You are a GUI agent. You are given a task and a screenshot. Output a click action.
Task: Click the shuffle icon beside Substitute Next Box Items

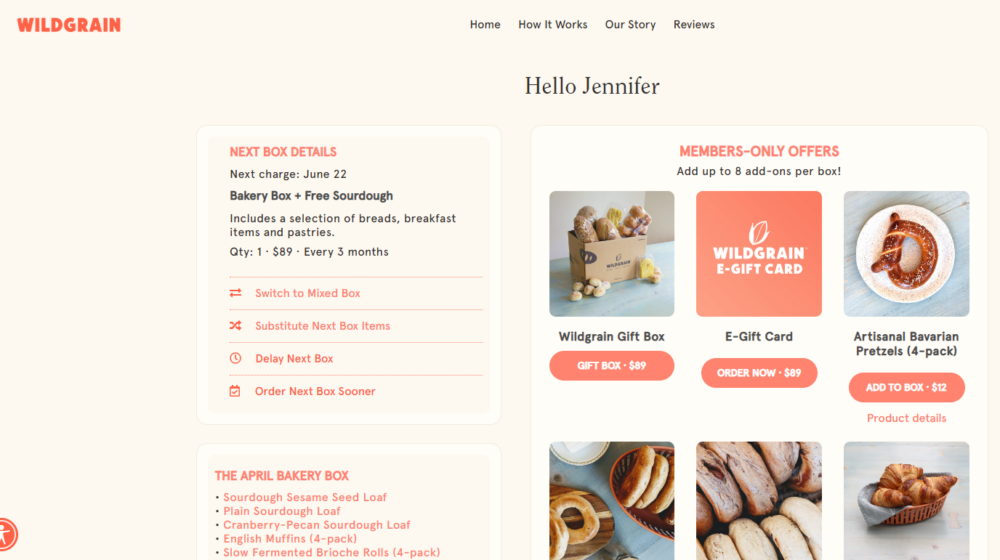[x=235, y=325]
